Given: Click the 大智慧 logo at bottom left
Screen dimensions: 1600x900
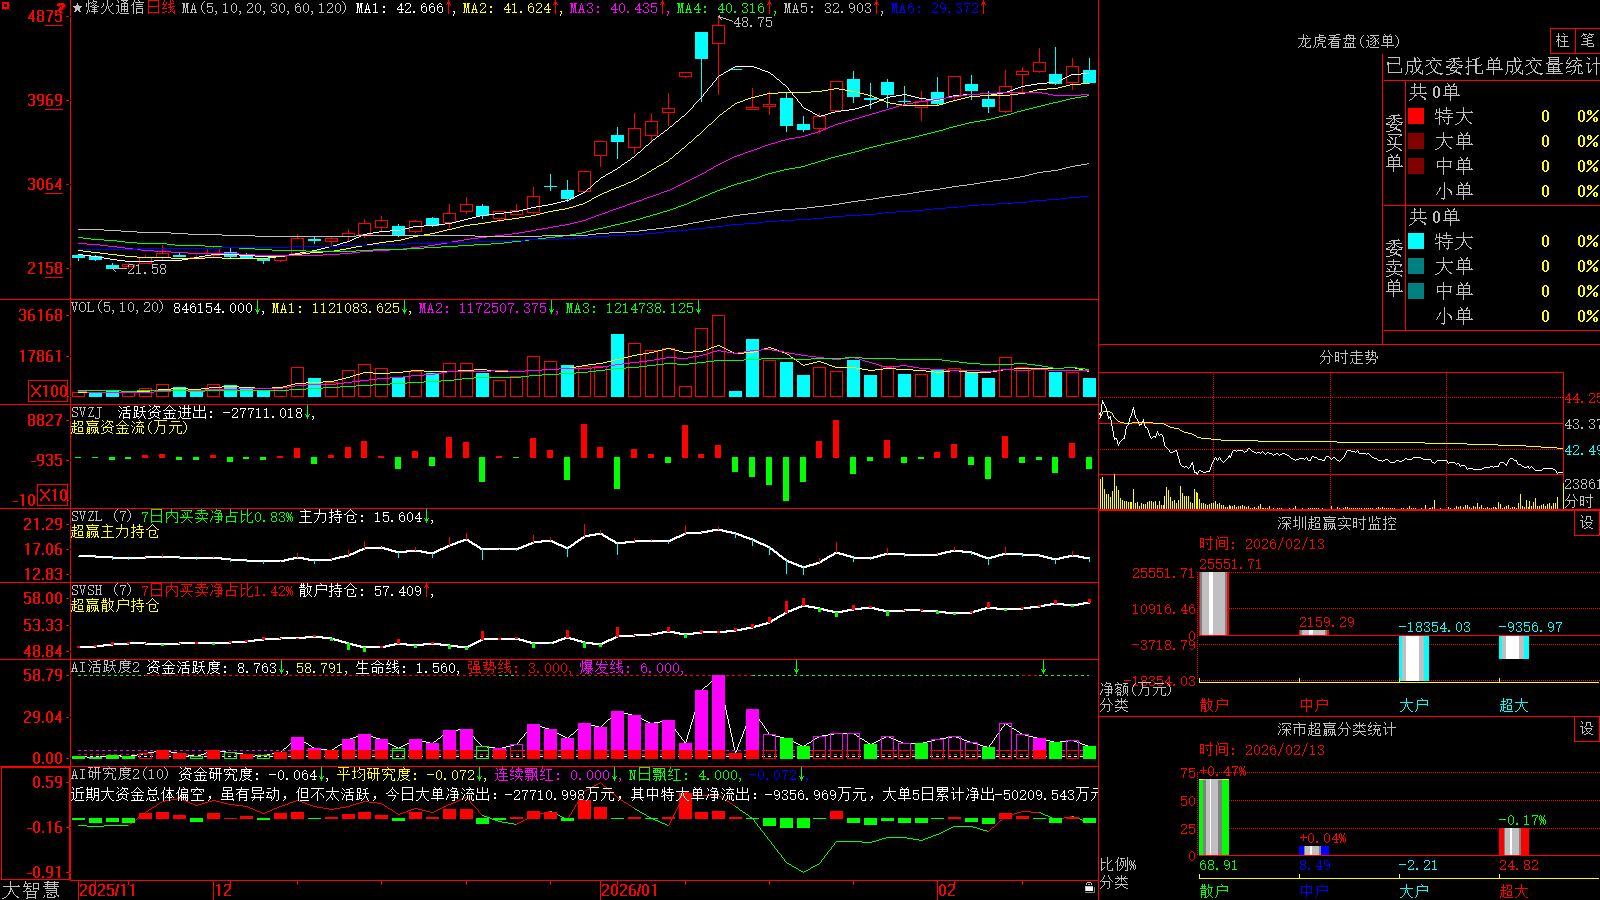Looking at the screenshot, I should [31, 889].
